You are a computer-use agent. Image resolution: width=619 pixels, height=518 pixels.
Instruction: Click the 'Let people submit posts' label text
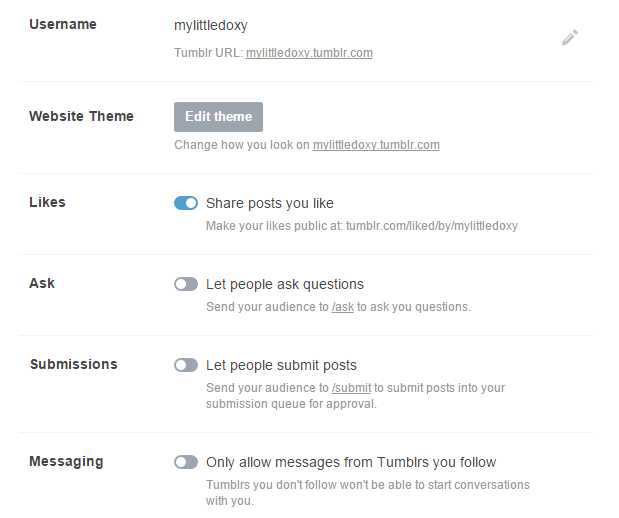[x=281, y=365]
